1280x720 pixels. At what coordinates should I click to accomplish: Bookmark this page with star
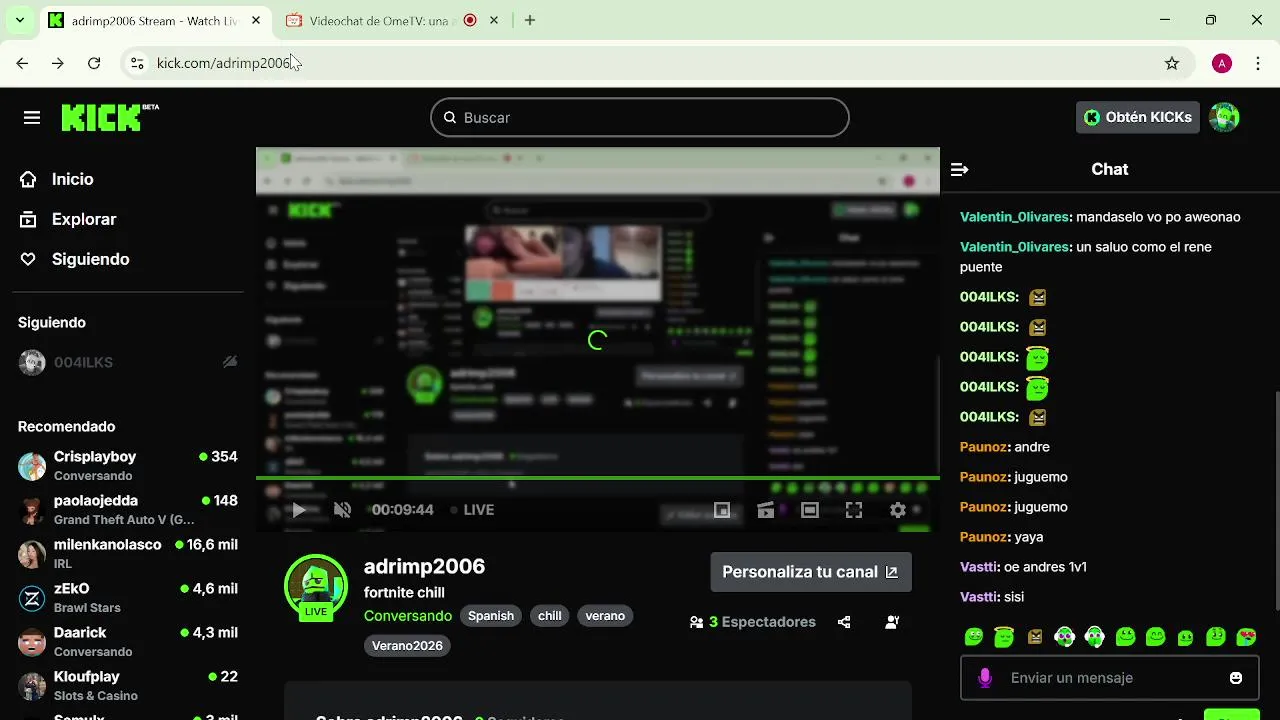tap(1172, 63)
